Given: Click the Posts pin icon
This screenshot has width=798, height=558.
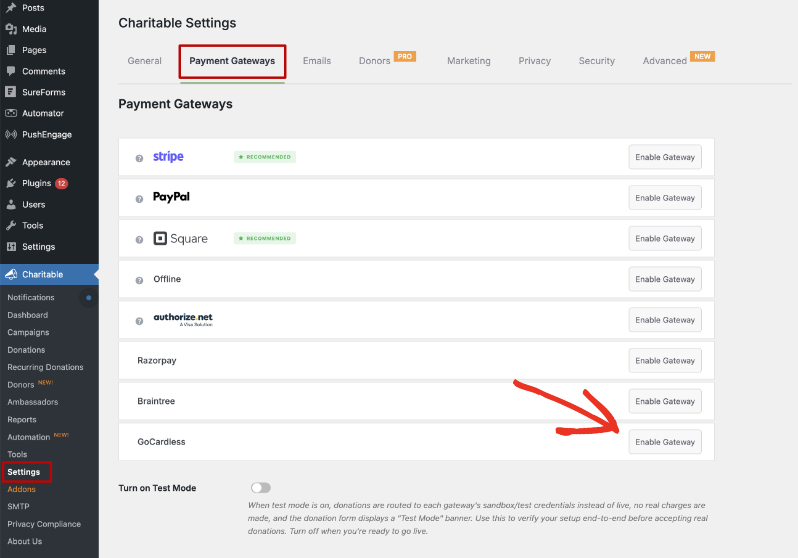Looking at the screenshot, I should pos(11,8).
